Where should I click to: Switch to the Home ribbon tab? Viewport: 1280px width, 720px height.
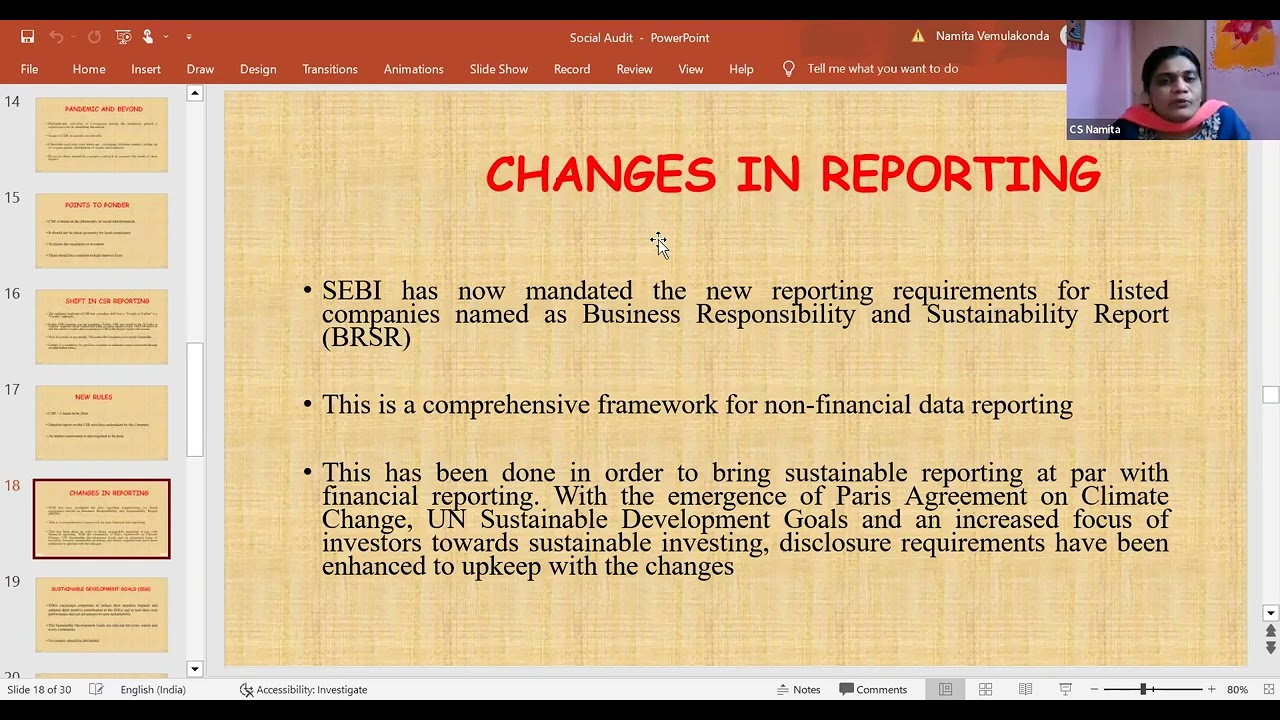pyautogui.click(x=89, y=69)
